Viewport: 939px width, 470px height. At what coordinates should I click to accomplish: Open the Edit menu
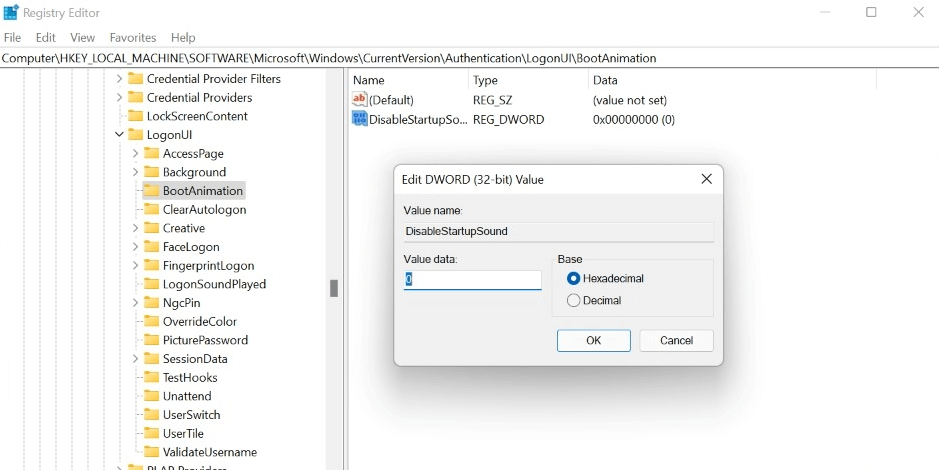click(46, 37)
